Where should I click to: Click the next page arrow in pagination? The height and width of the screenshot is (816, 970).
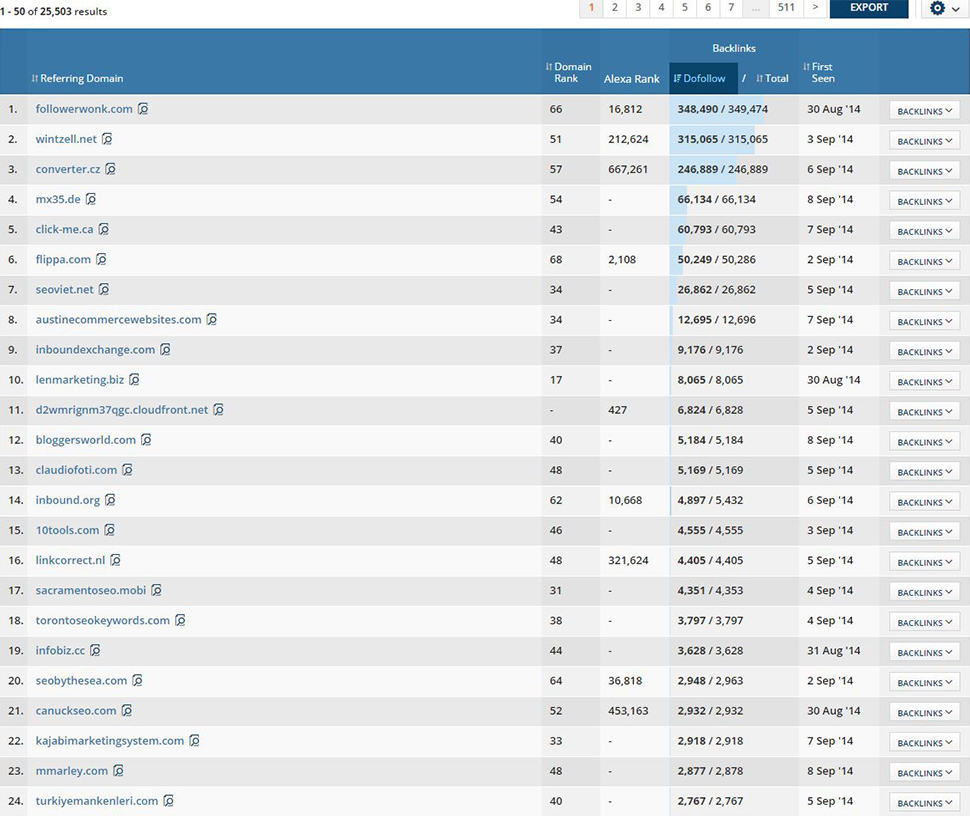tap(816, 8)
